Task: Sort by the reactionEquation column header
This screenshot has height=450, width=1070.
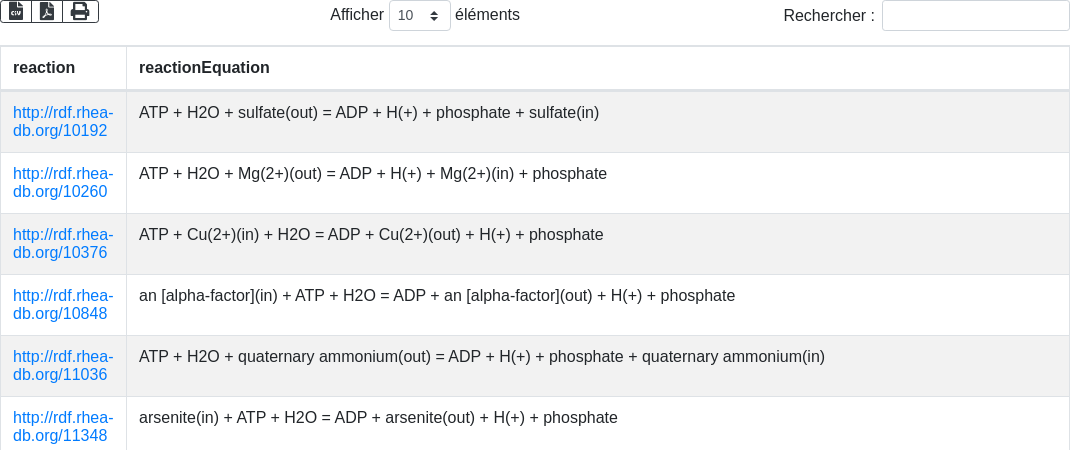Action: [x=204, y=68]
